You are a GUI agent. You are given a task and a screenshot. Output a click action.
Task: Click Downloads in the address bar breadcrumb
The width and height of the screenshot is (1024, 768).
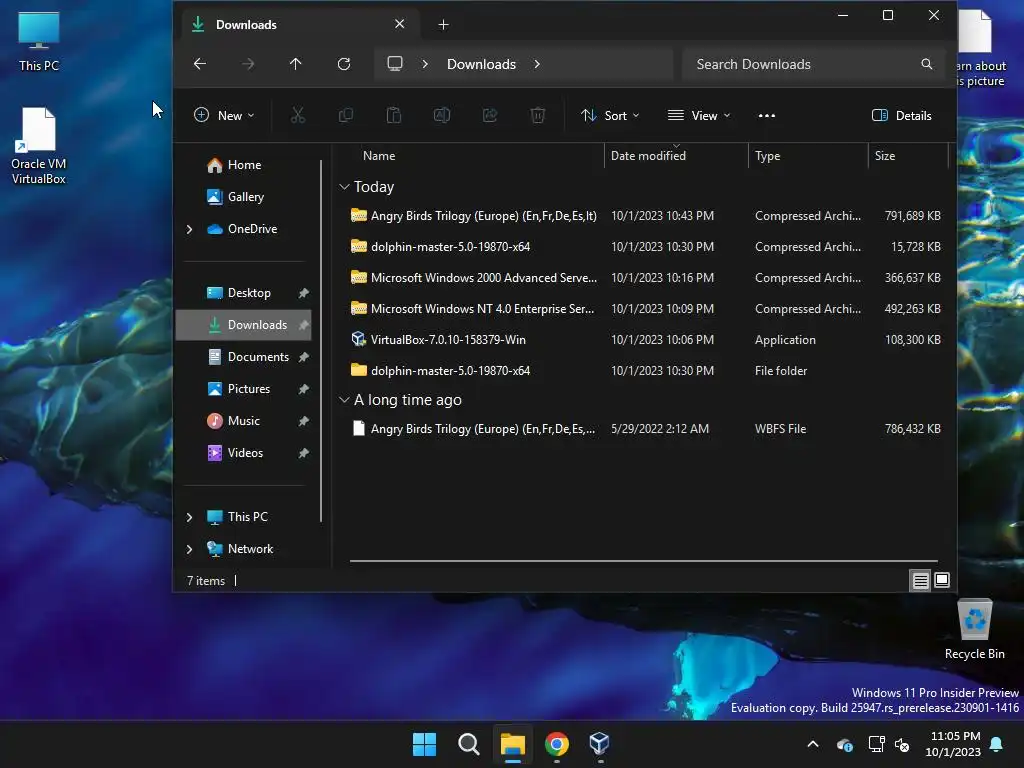click(x=481, y=64)
